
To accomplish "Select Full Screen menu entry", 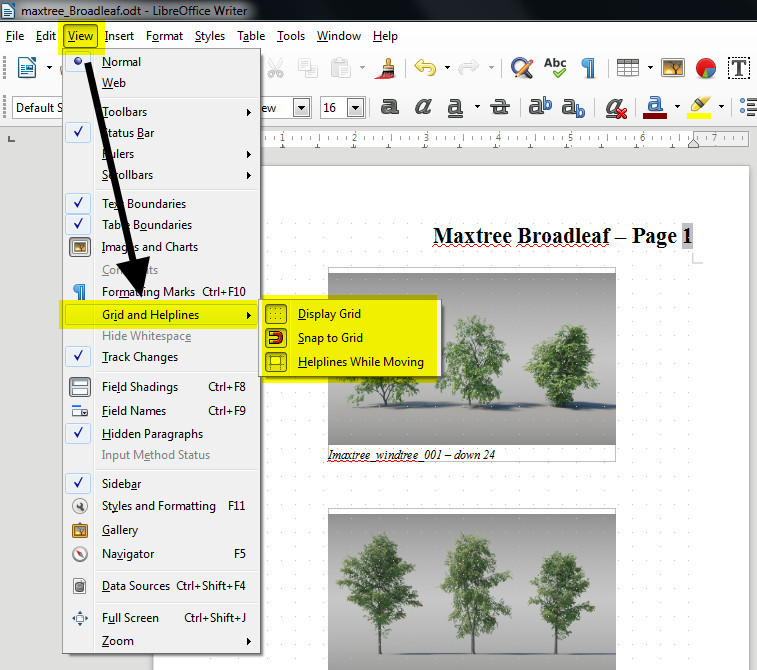I will [x=161, y=618].
